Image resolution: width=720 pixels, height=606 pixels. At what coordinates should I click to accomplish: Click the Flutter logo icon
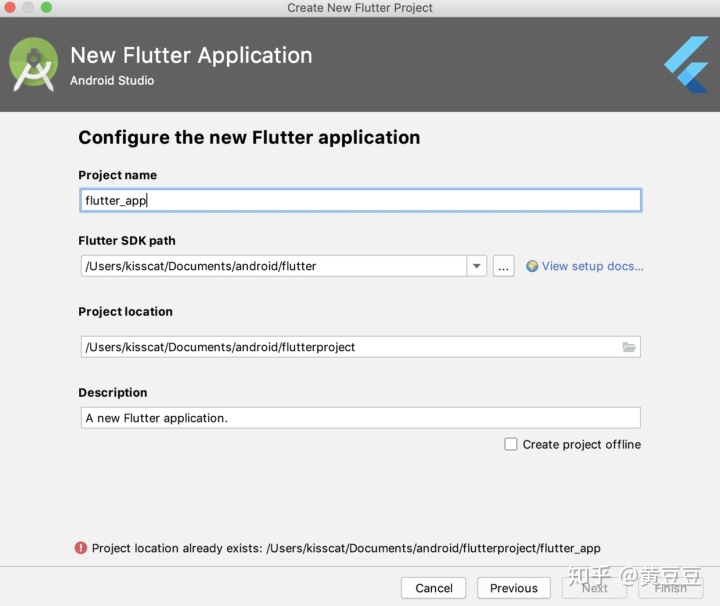click(x=687, y=63)
